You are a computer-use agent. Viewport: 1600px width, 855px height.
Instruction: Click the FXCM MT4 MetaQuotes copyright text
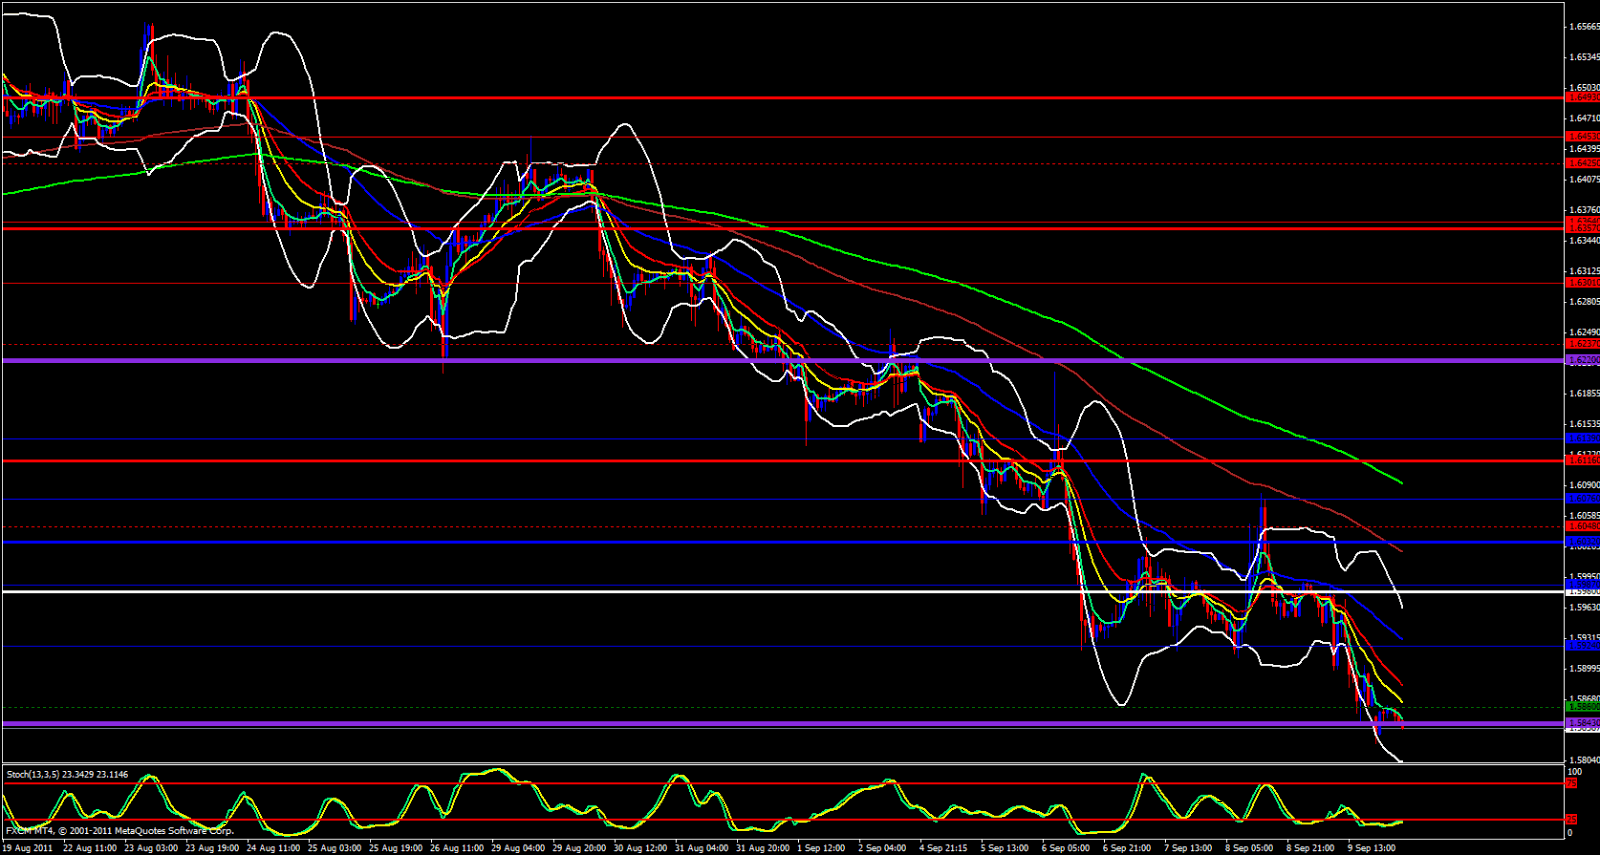119,831
